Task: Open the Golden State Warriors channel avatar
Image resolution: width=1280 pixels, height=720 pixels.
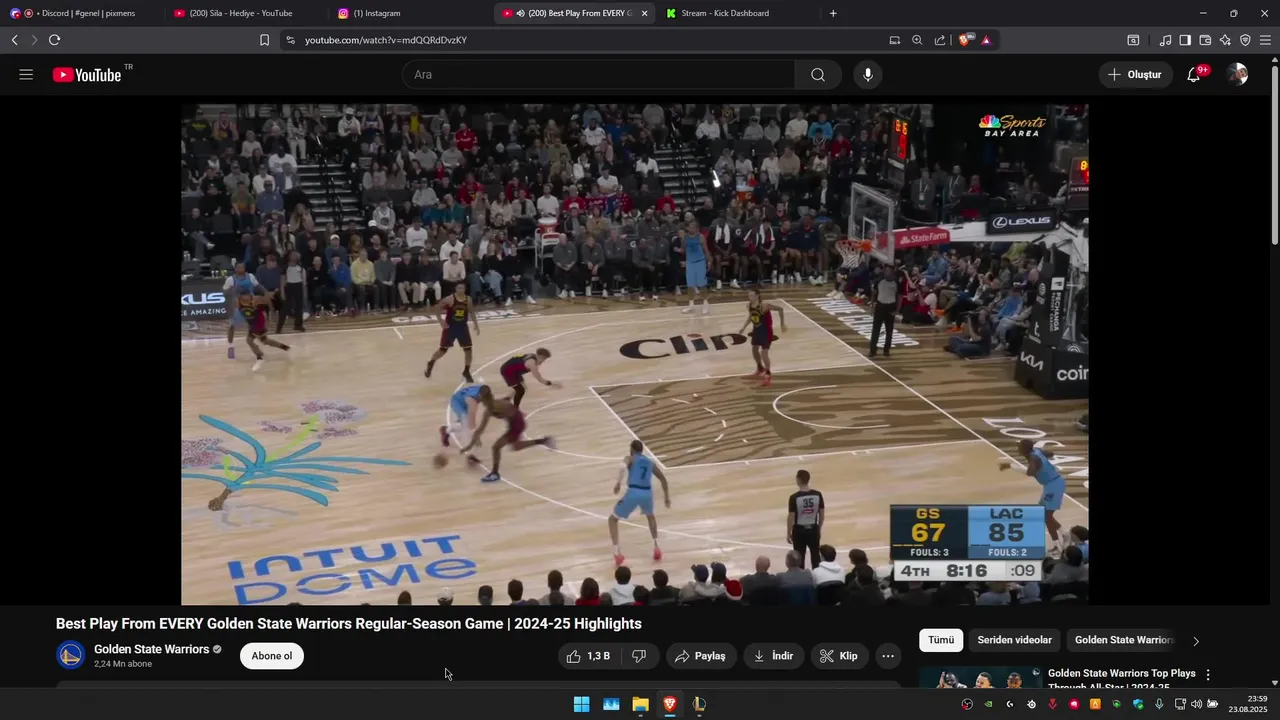Action: pos(71,656)
